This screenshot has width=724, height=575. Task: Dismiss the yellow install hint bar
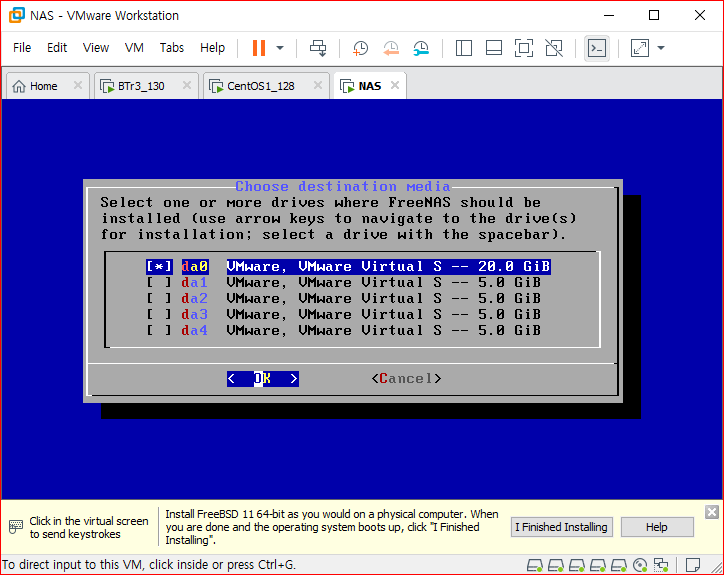[x=712, y=512]
